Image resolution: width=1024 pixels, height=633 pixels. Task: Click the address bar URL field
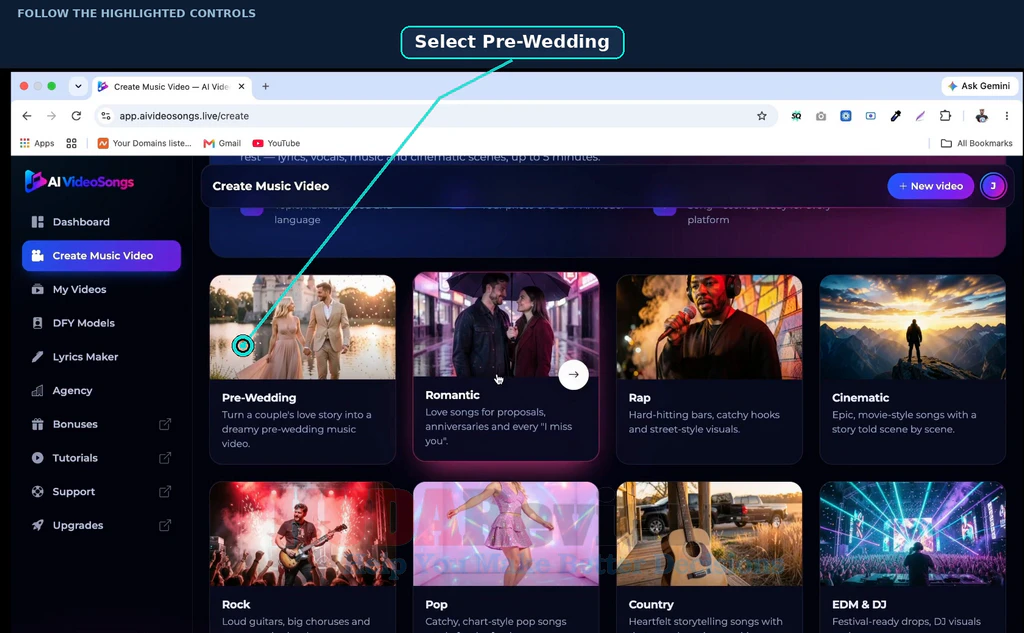click(x=436, y=116)
